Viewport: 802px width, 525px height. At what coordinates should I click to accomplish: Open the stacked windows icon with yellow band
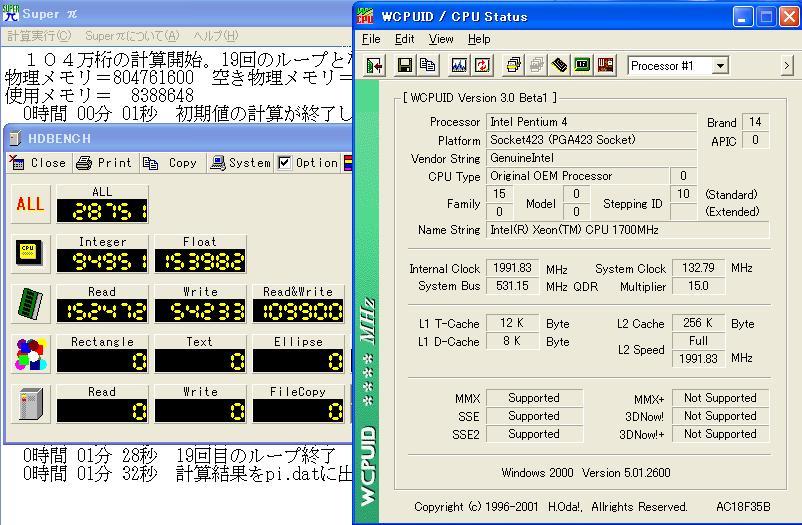(x=513, y=65)
